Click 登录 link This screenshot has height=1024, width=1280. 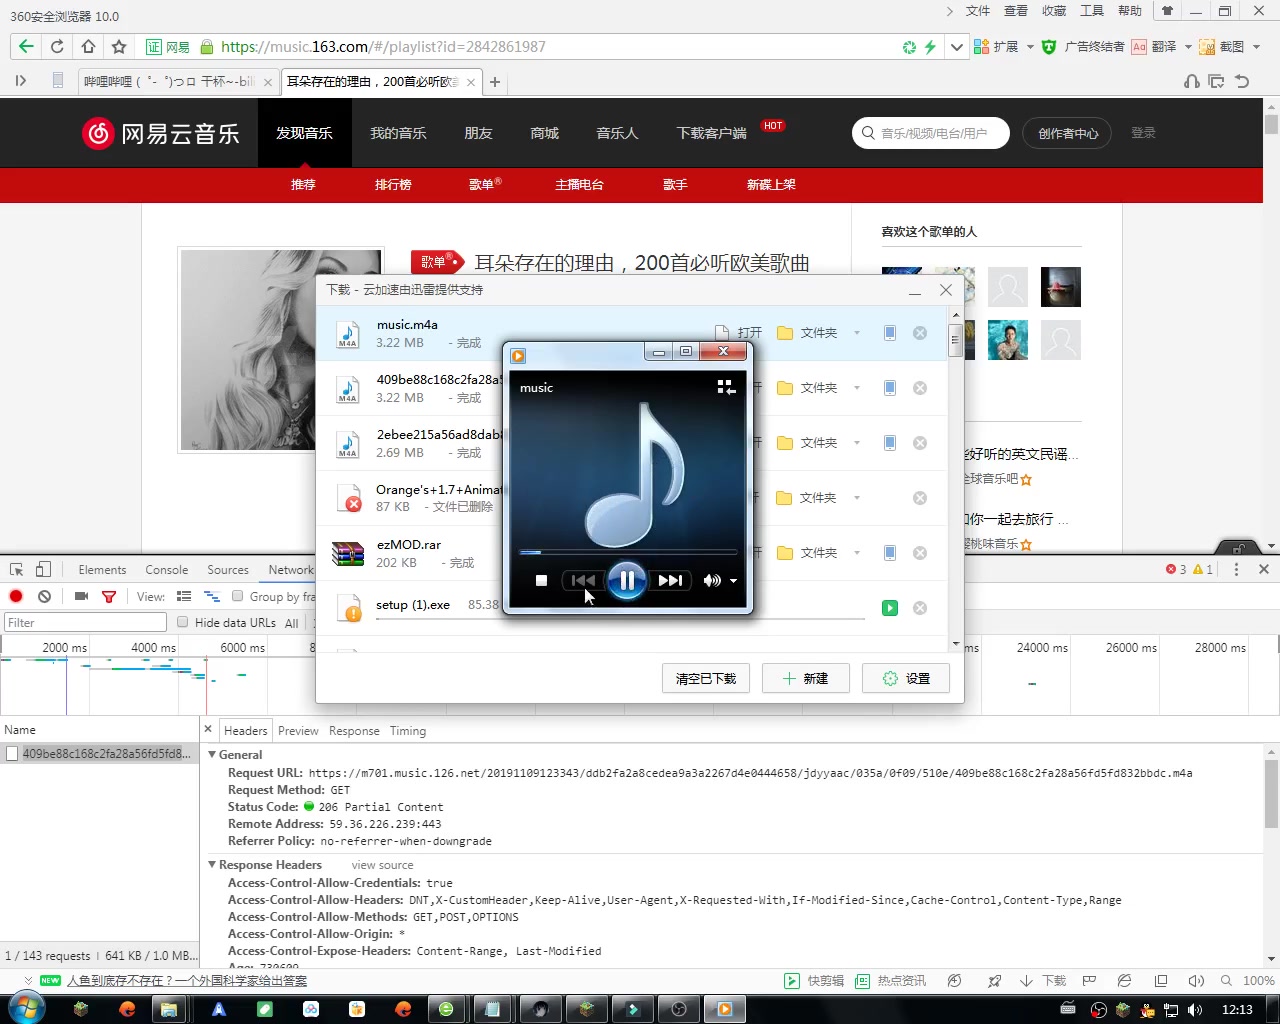pyautogui.click(x=1143, y=133)
